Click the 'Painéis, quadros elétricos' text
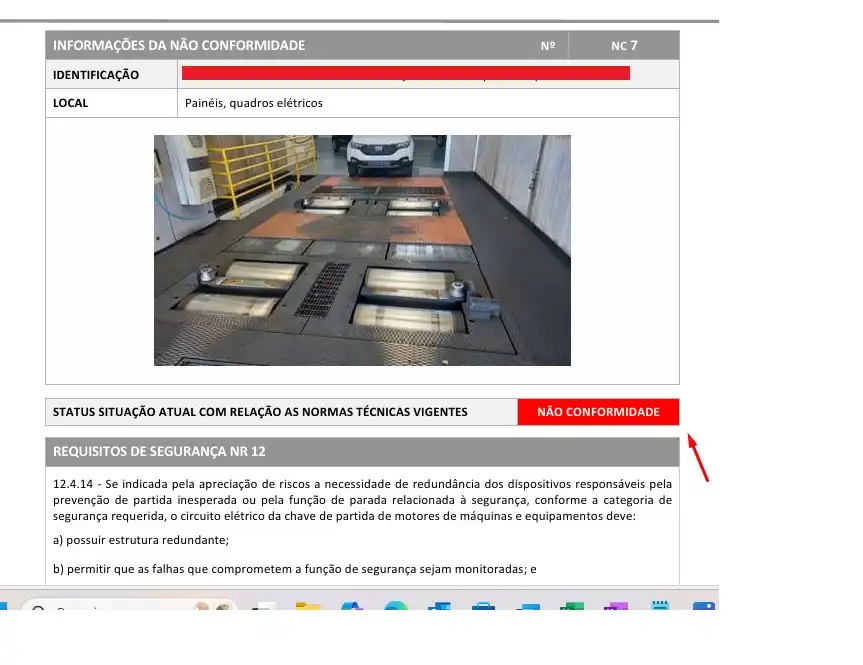 coord(254,103)
